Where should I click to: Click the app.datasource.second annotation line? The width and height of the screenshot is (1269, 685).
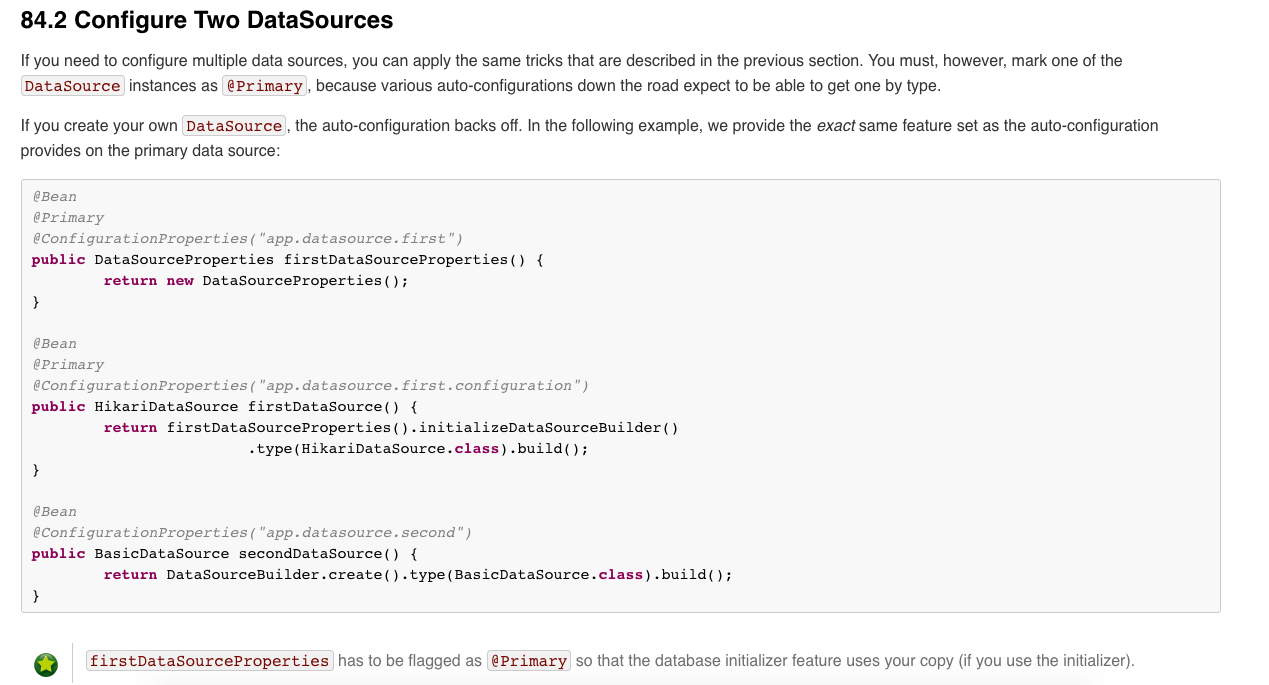tap(251, 533)
